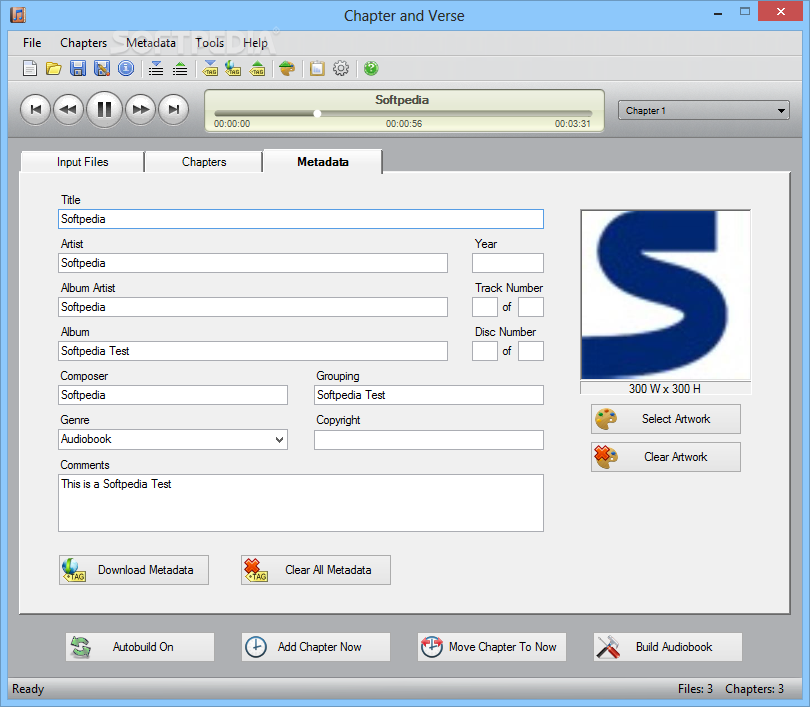Click the Move Chapter To Now button
The width and height of the screenshot is (810, 707).
click(x=492, y=647)
